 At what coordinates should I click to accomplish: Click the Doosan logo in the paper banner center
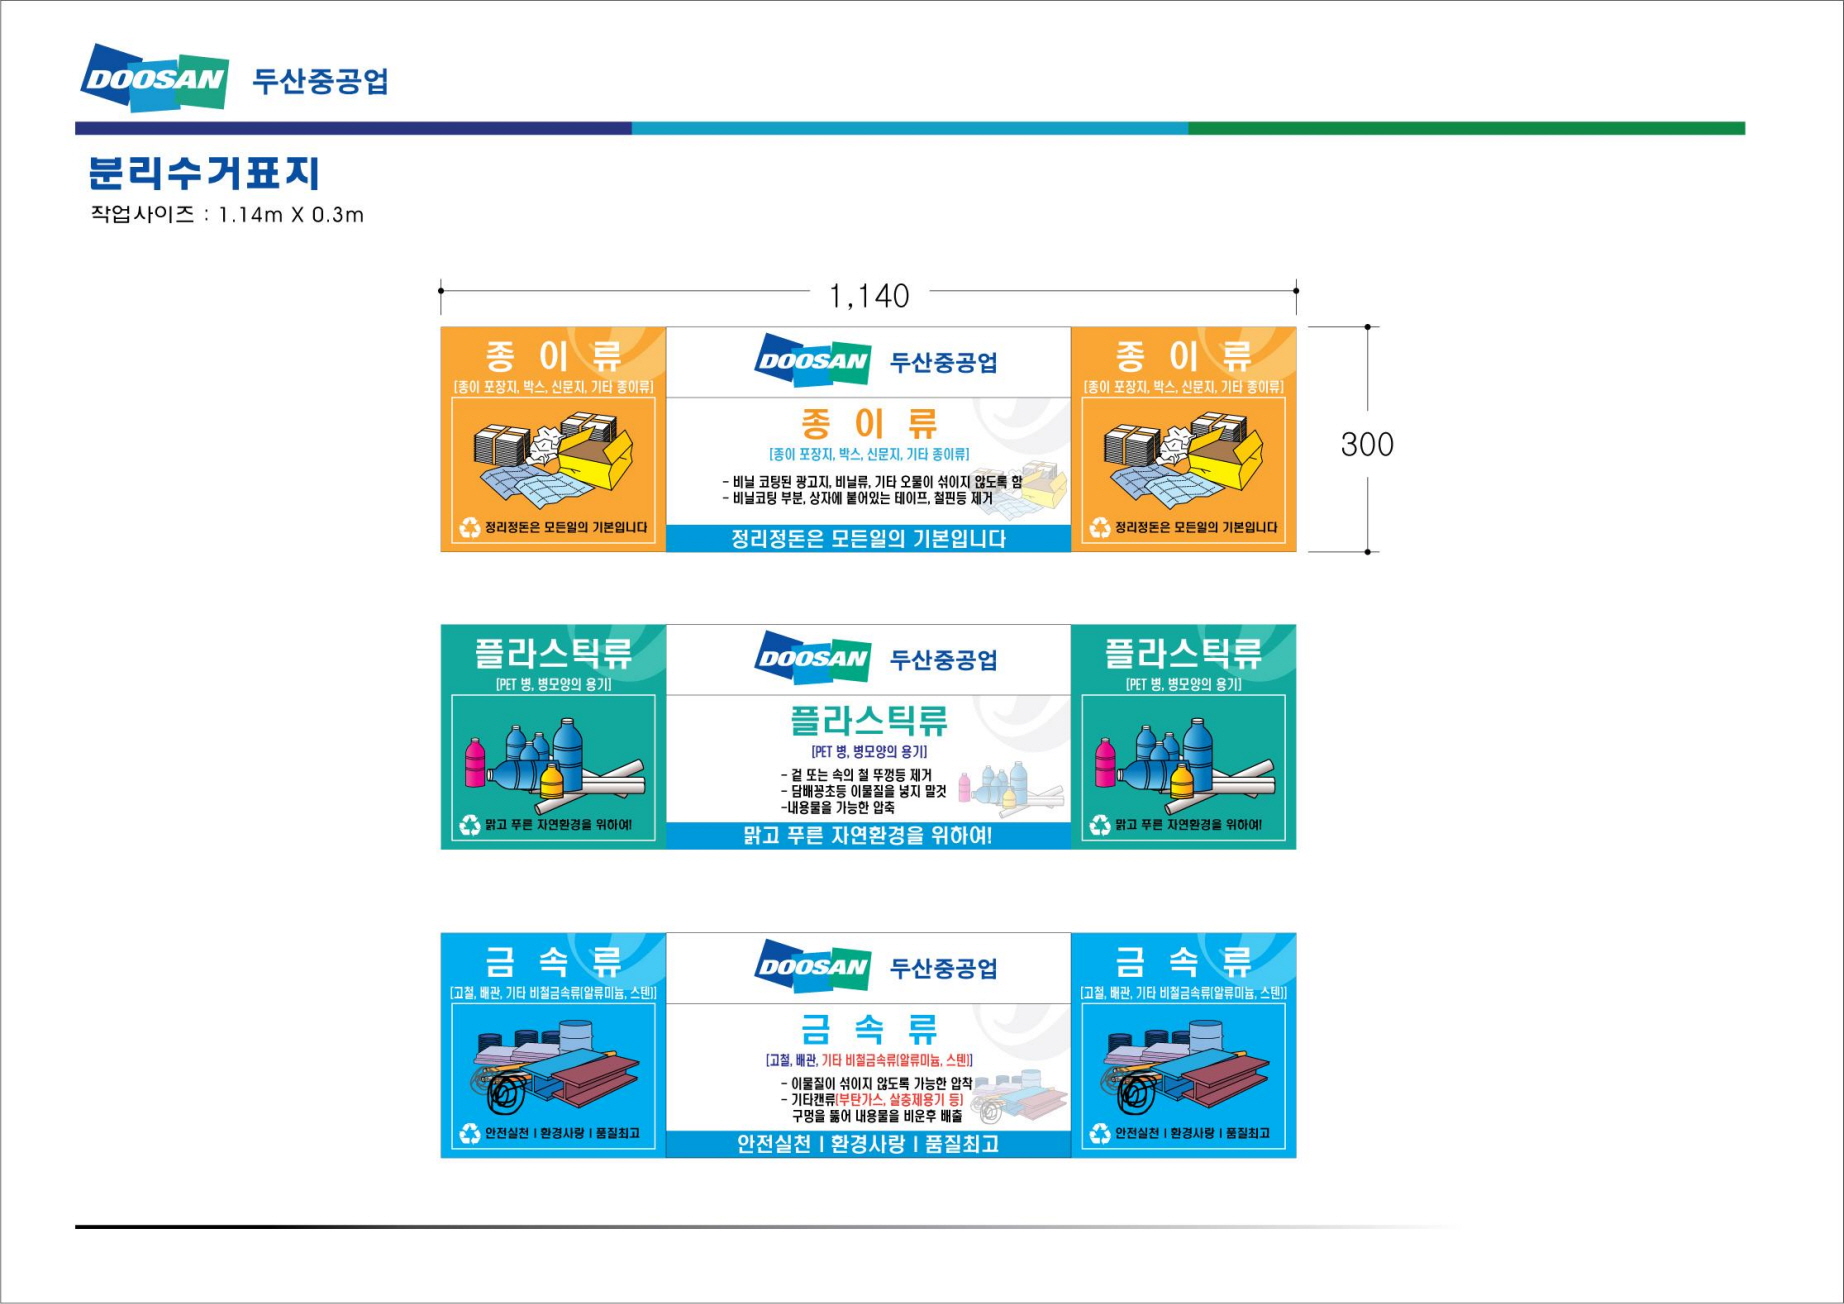pyautogui.click(x=812, y=360)
